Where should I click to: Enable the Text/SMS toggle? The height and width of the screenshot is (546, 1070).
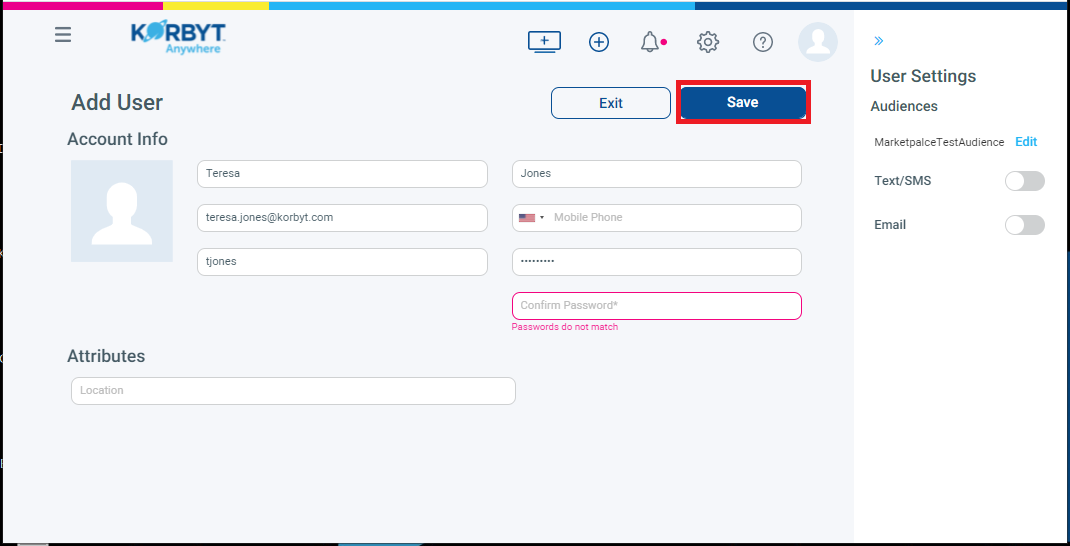(1024, 181)
